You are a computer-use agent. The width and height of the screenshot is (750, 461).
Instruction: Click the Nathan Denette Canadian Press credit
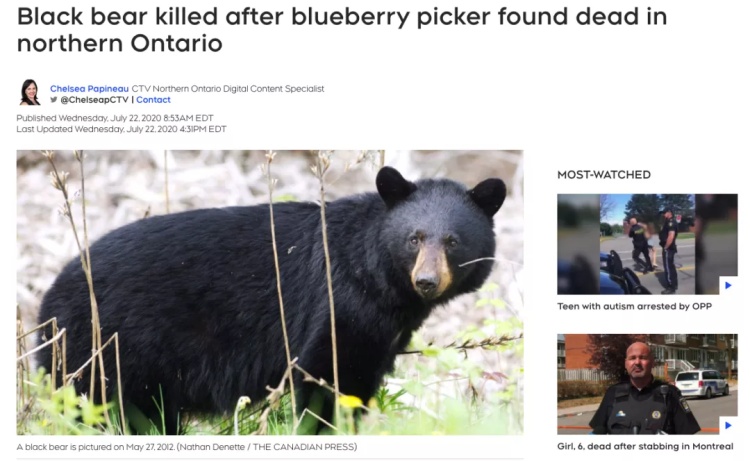266,447
